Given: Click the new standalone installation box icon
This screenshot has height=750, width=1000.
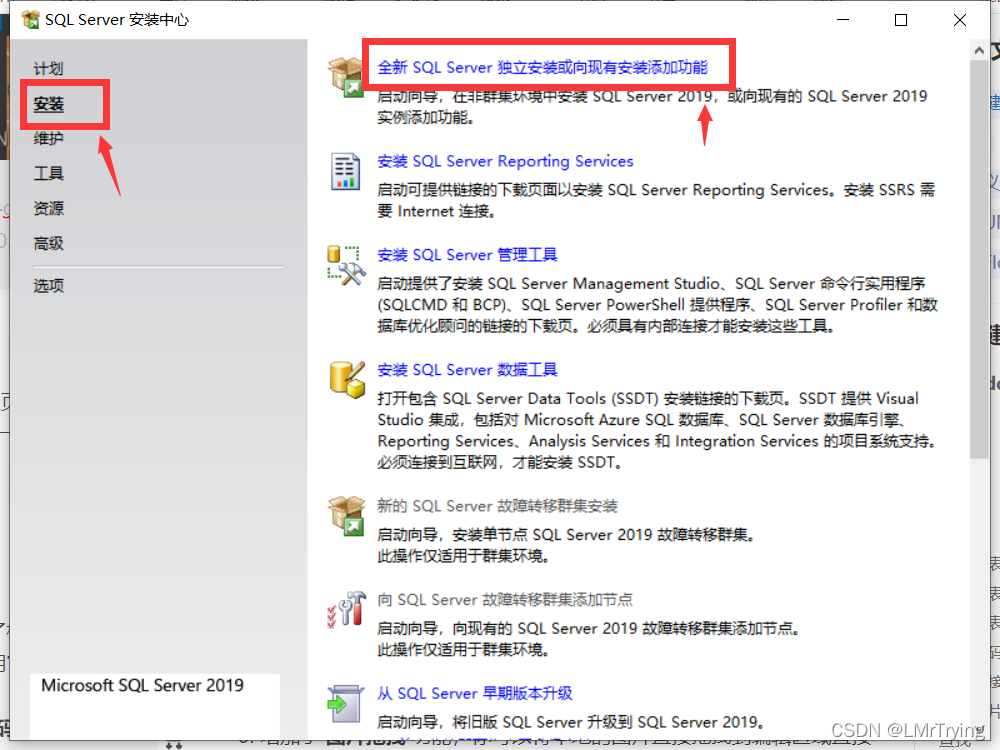Looking at the screenshot, I should coord(346,77).
